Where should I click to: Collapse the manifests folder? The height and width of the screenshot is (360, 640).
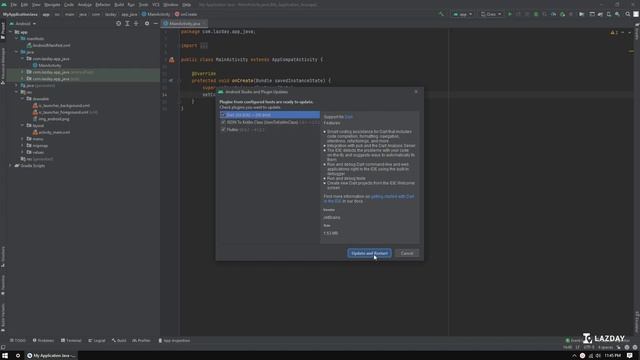click(x=17, y=38)
